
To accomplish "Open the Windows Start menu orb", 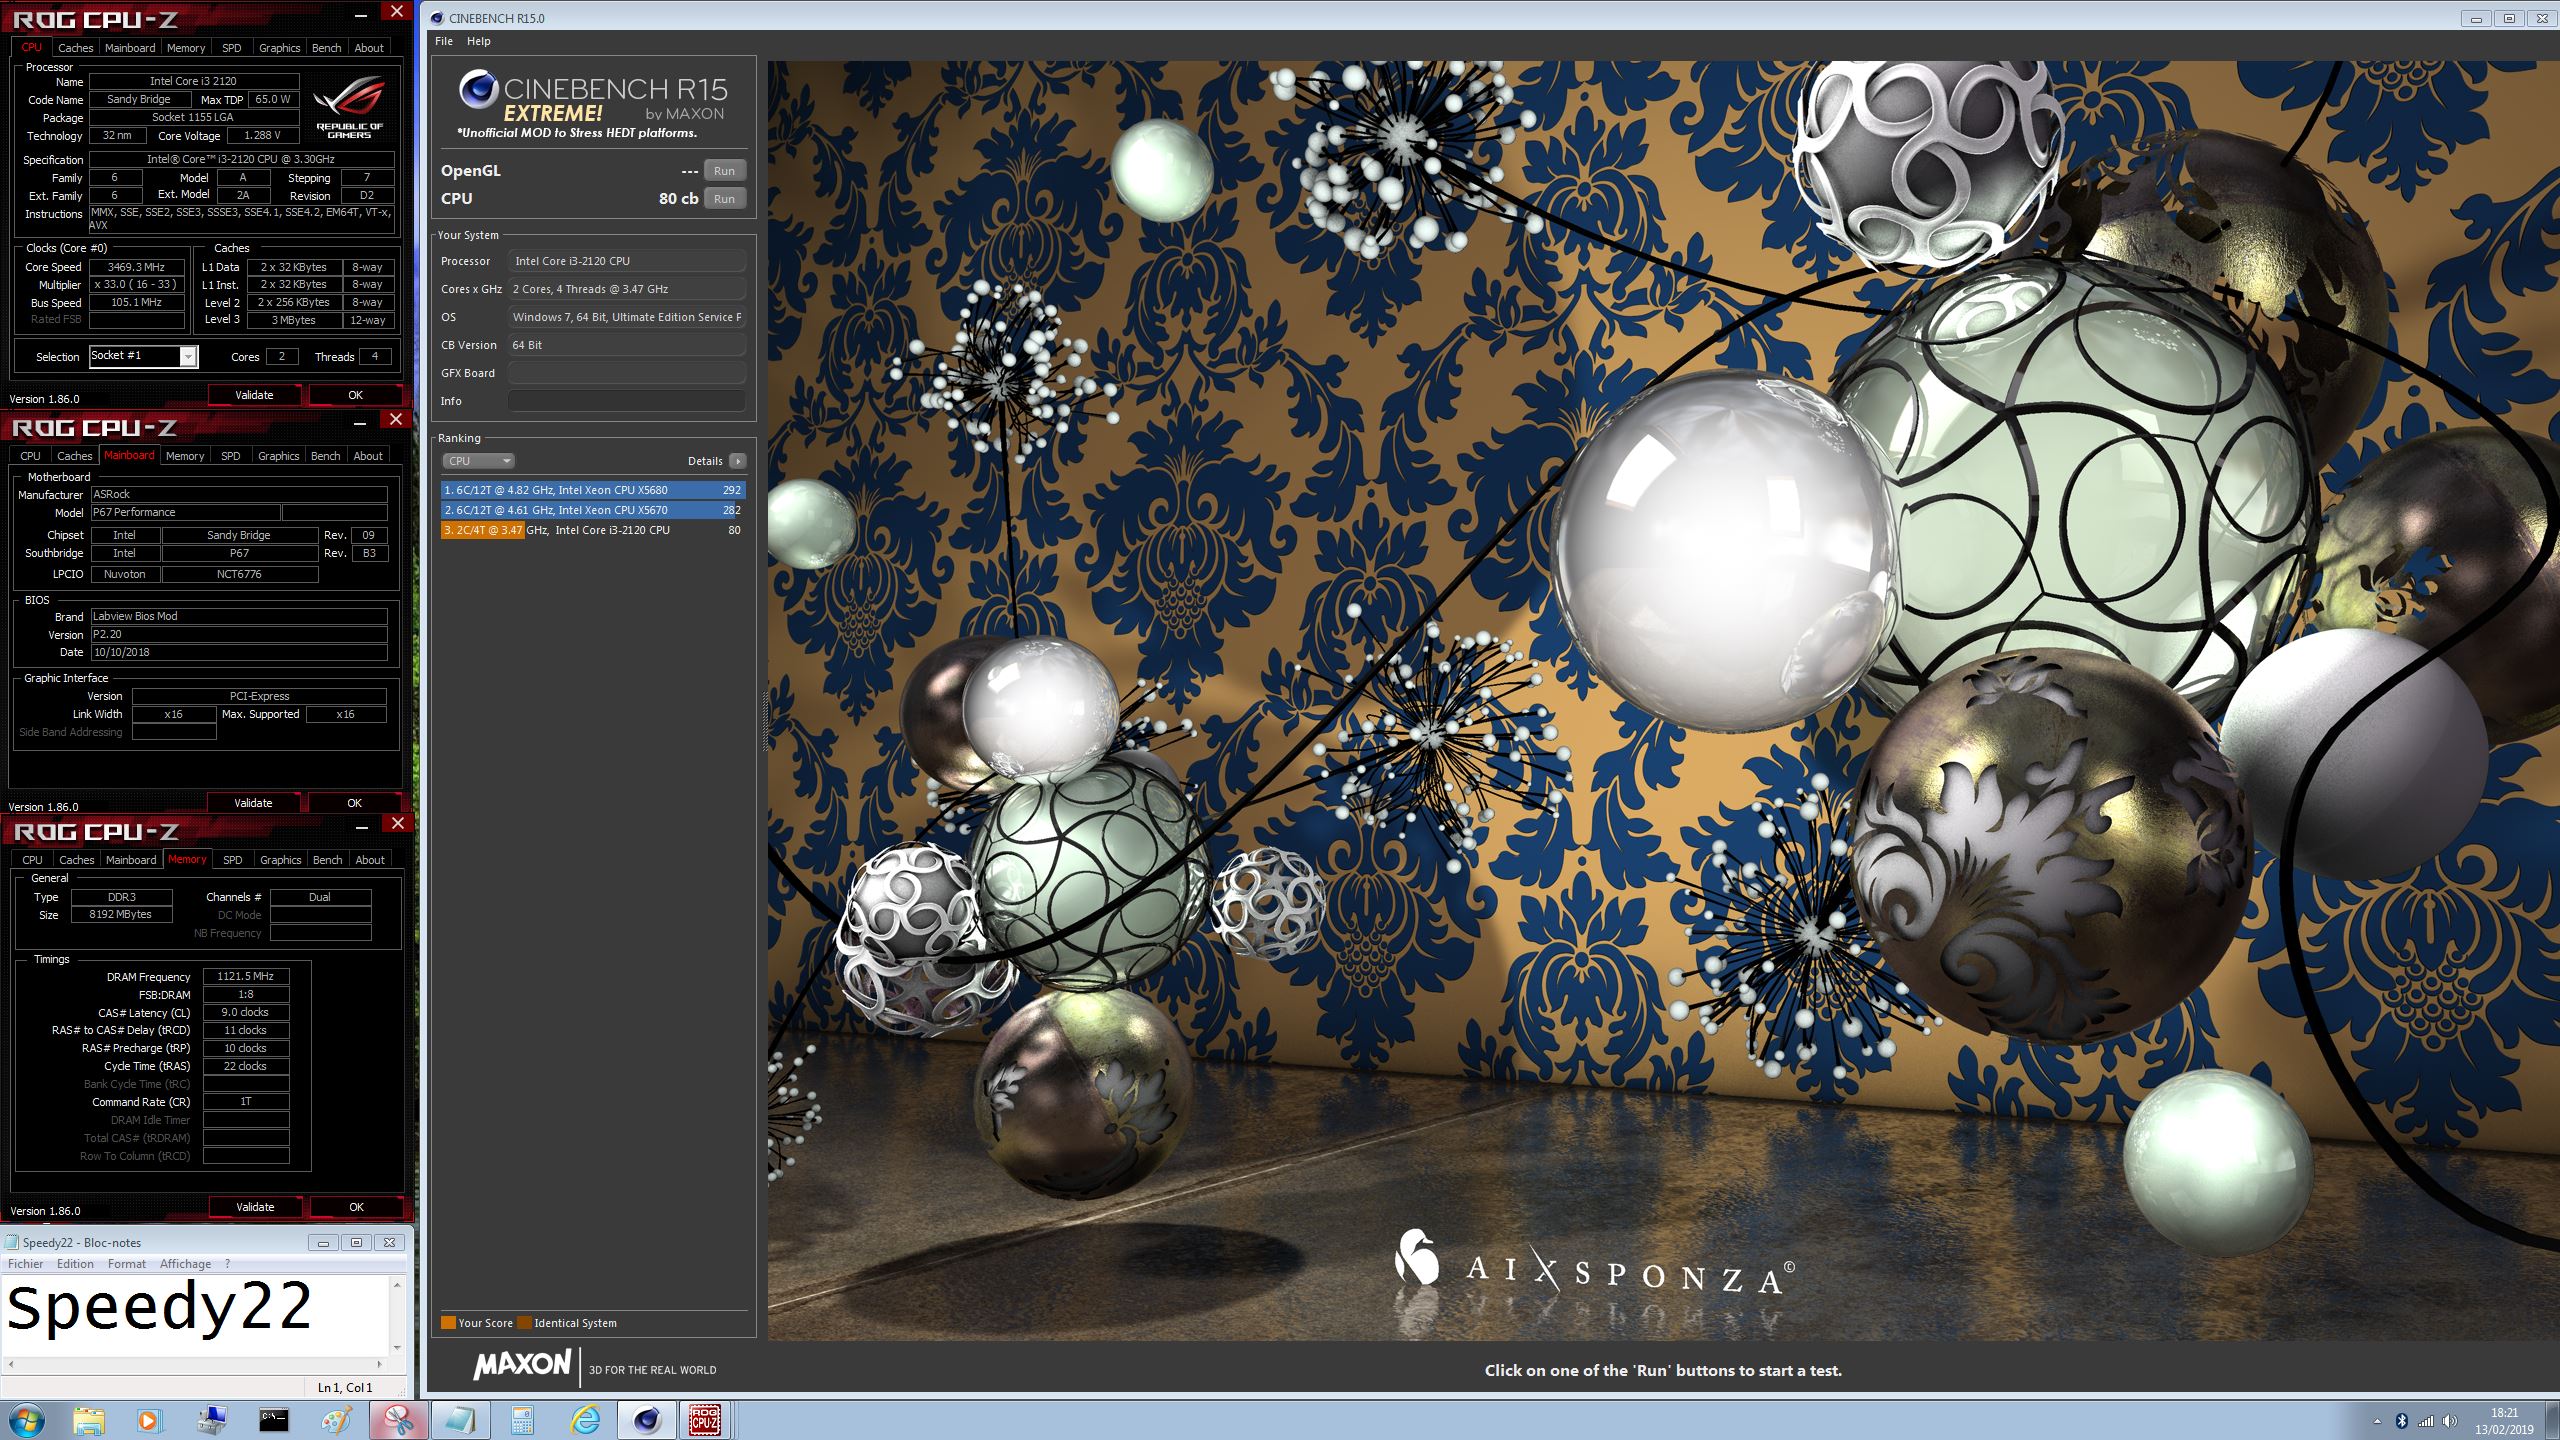I will (x=27, y=1420).
